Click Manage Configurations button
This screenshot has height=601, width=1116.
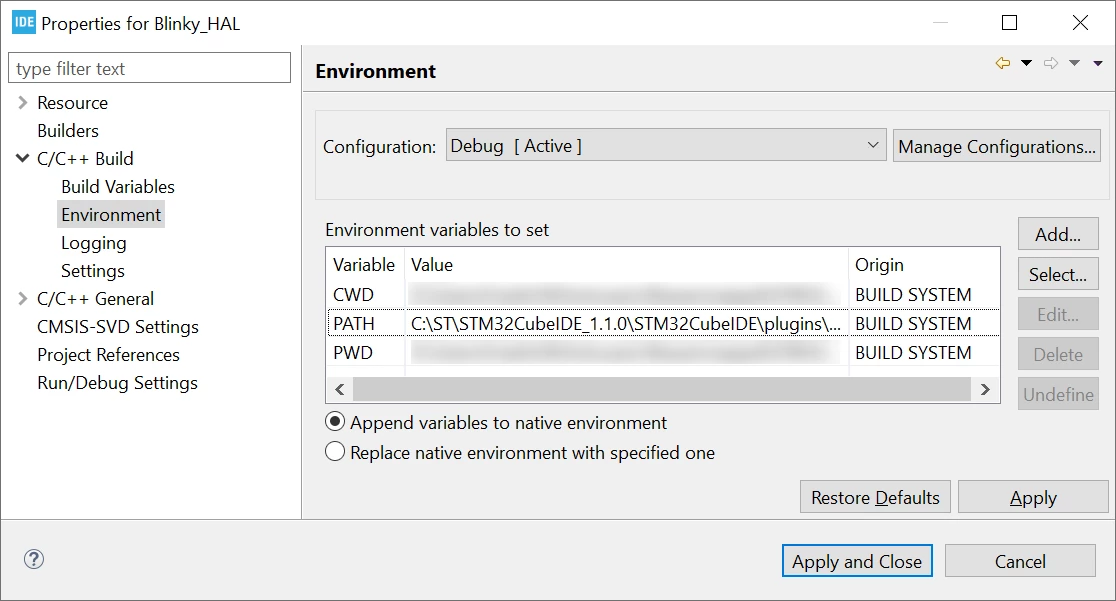click(x=997, y=146)
